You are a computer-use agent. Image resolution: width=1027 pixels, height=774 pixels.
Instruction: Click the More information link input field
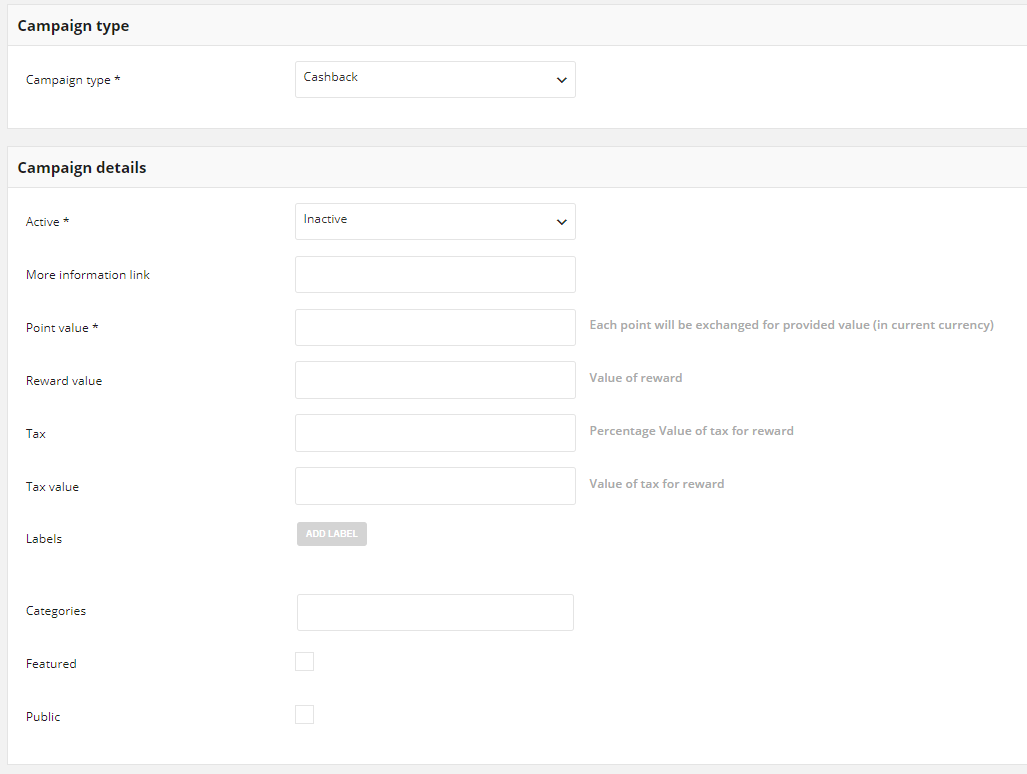click(x=435, y=274)
